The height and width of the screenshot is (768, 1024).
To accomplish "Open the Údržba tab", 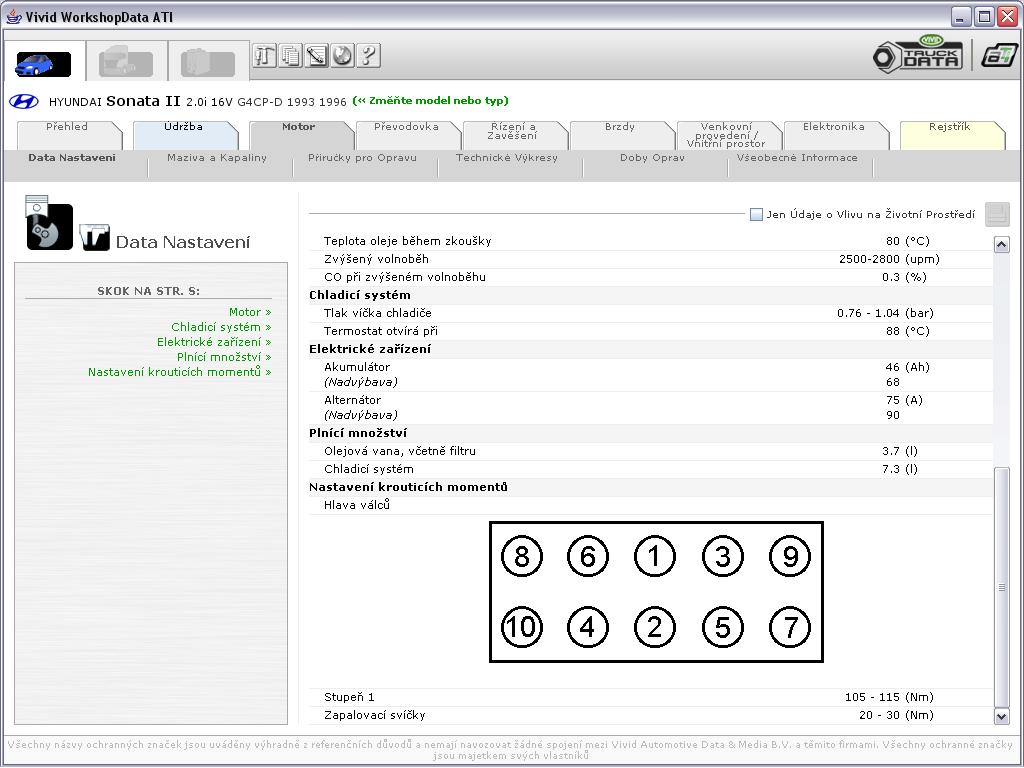I will (184, 135).
